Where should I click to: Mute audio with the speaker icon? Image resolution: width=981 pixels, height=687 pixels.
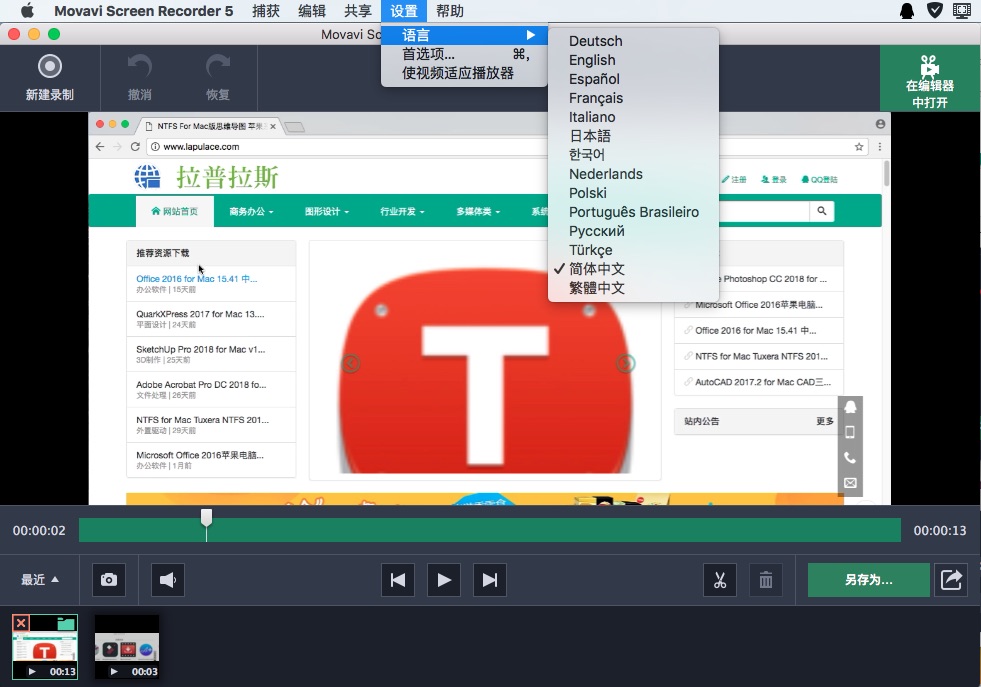(x=168, y=580)
